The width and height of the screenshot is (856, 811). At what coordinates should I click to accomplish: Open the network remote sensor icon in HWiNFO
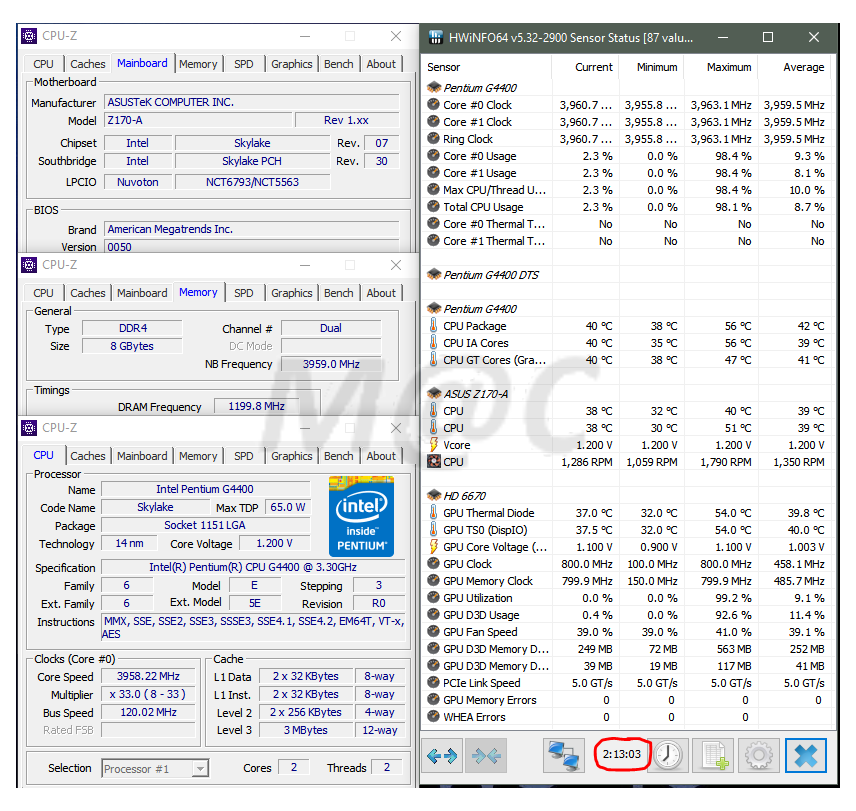(564, 755)
